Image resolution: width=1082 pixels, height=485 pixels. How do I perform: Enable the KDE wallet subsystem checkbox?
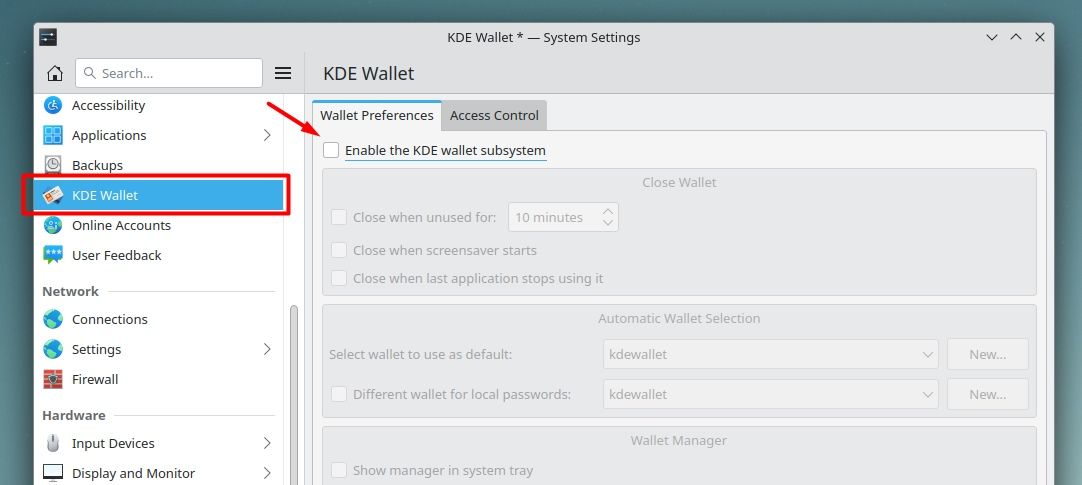point(331,151)
